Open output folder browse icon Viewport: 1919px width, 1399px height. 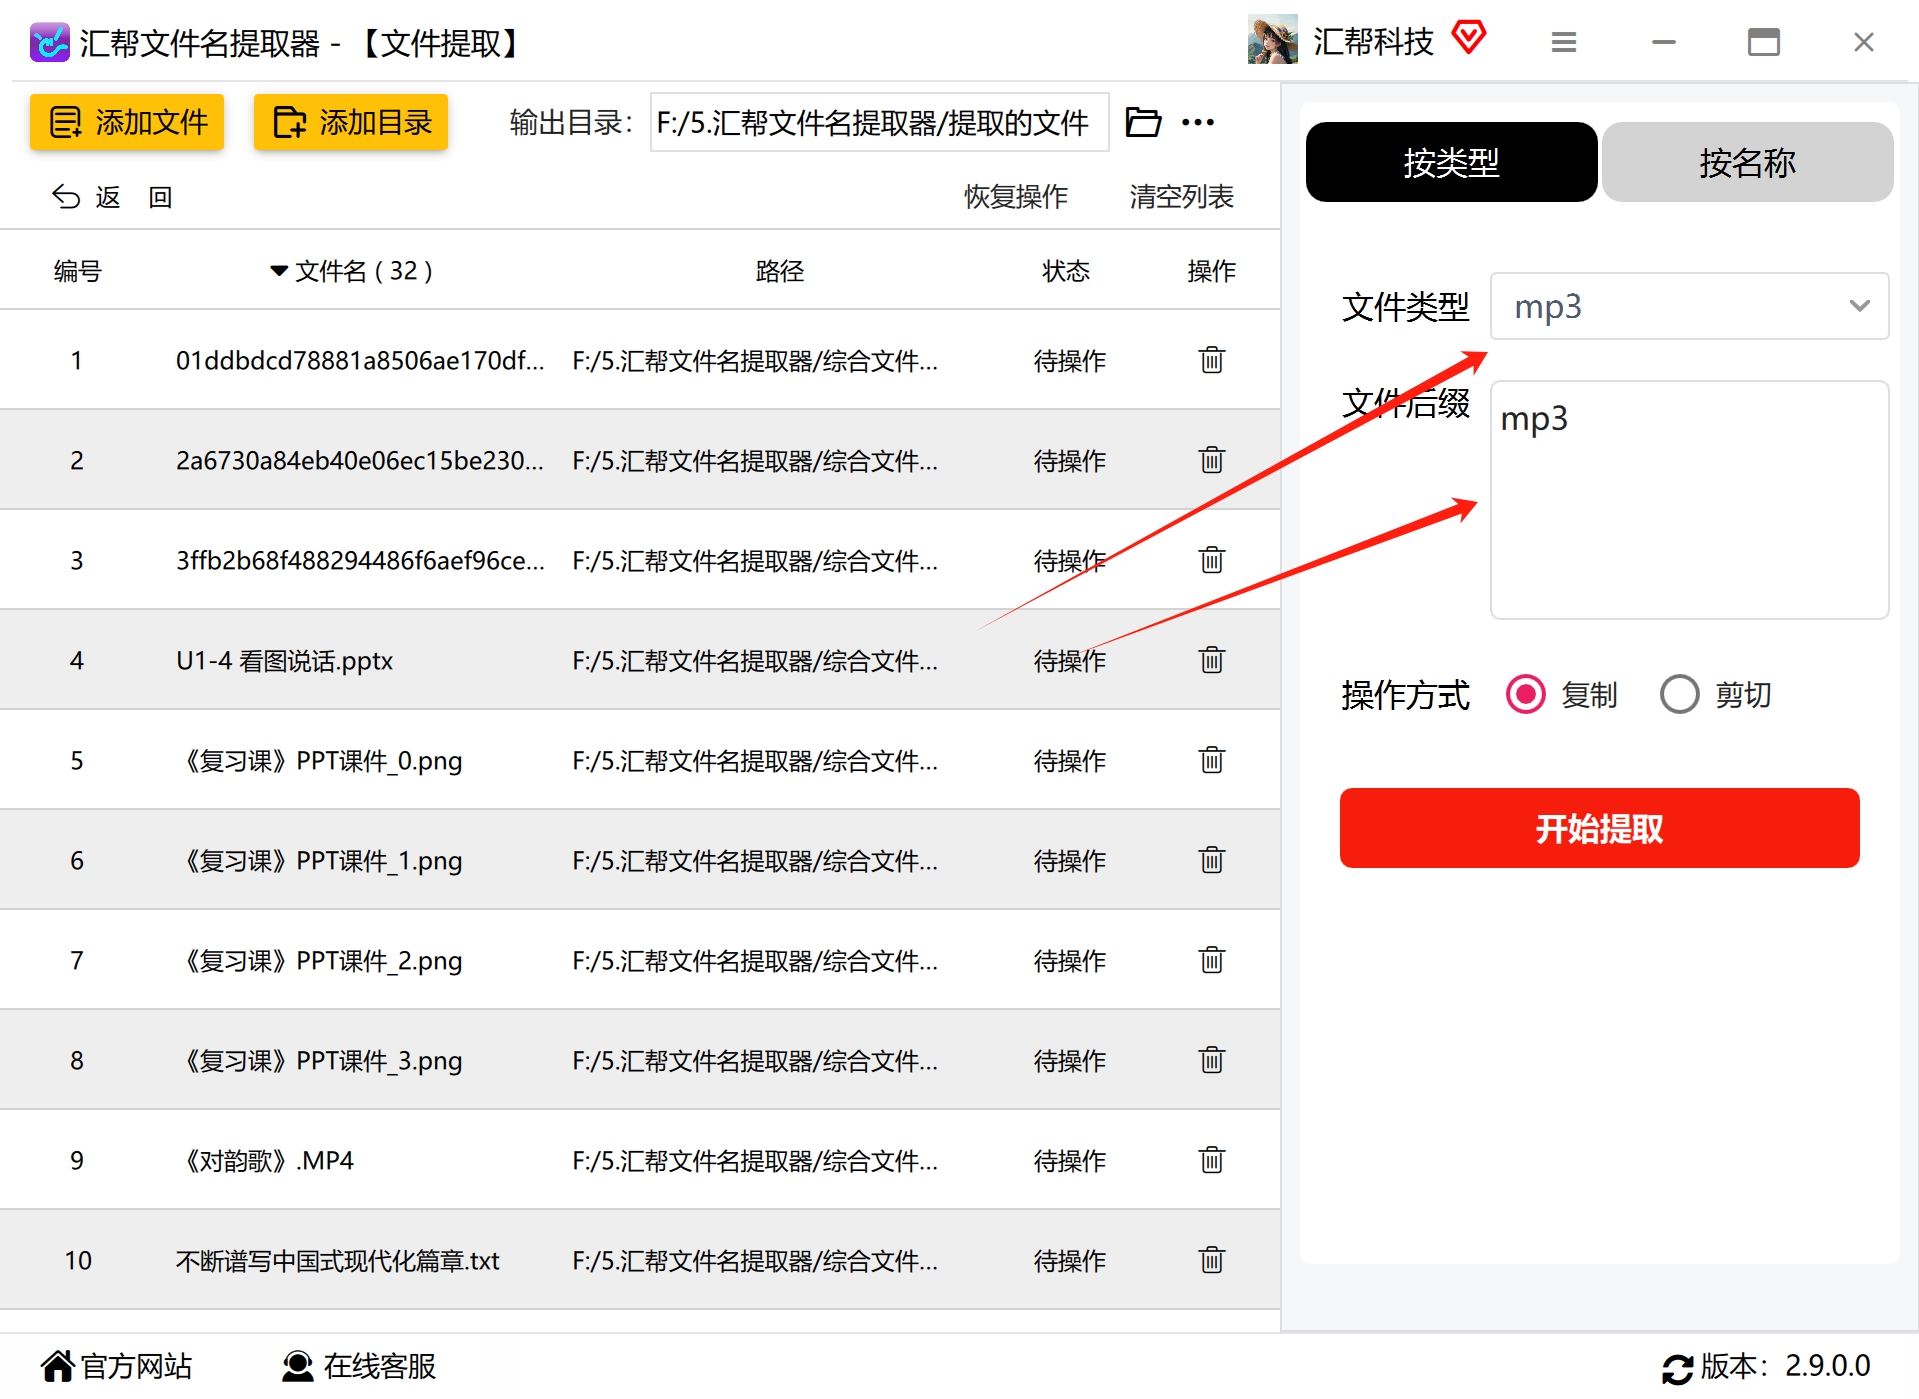click(x=1143, y=122)
